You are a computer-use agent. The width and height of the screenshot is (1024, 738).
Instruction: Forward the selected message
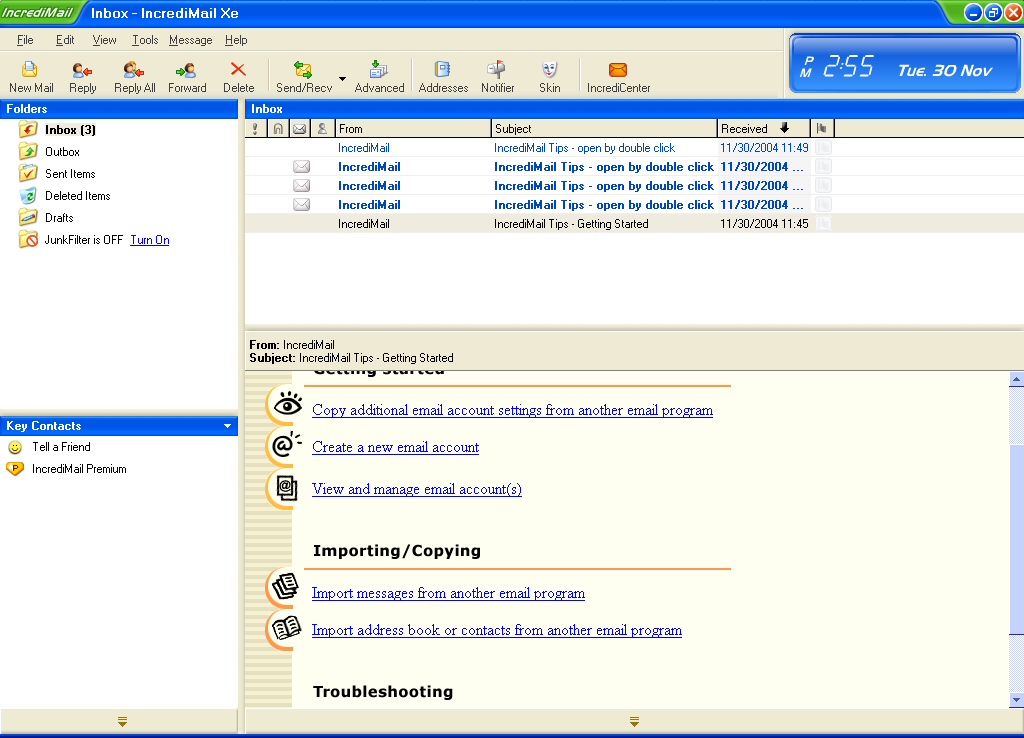point(187,76)
